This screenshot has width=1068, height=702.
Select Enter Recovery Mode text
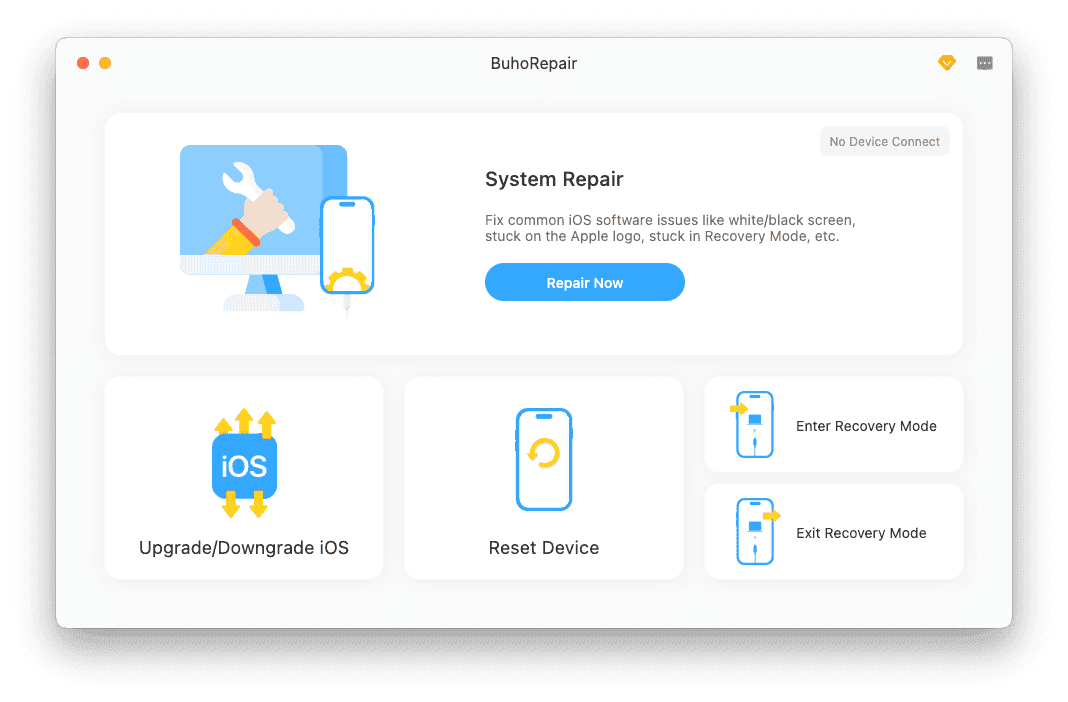coord(866,426)
